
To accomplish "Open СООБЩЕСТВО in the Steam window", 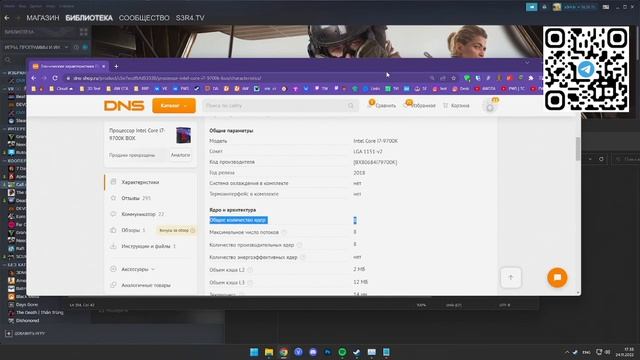I will (x=144, y=18).
